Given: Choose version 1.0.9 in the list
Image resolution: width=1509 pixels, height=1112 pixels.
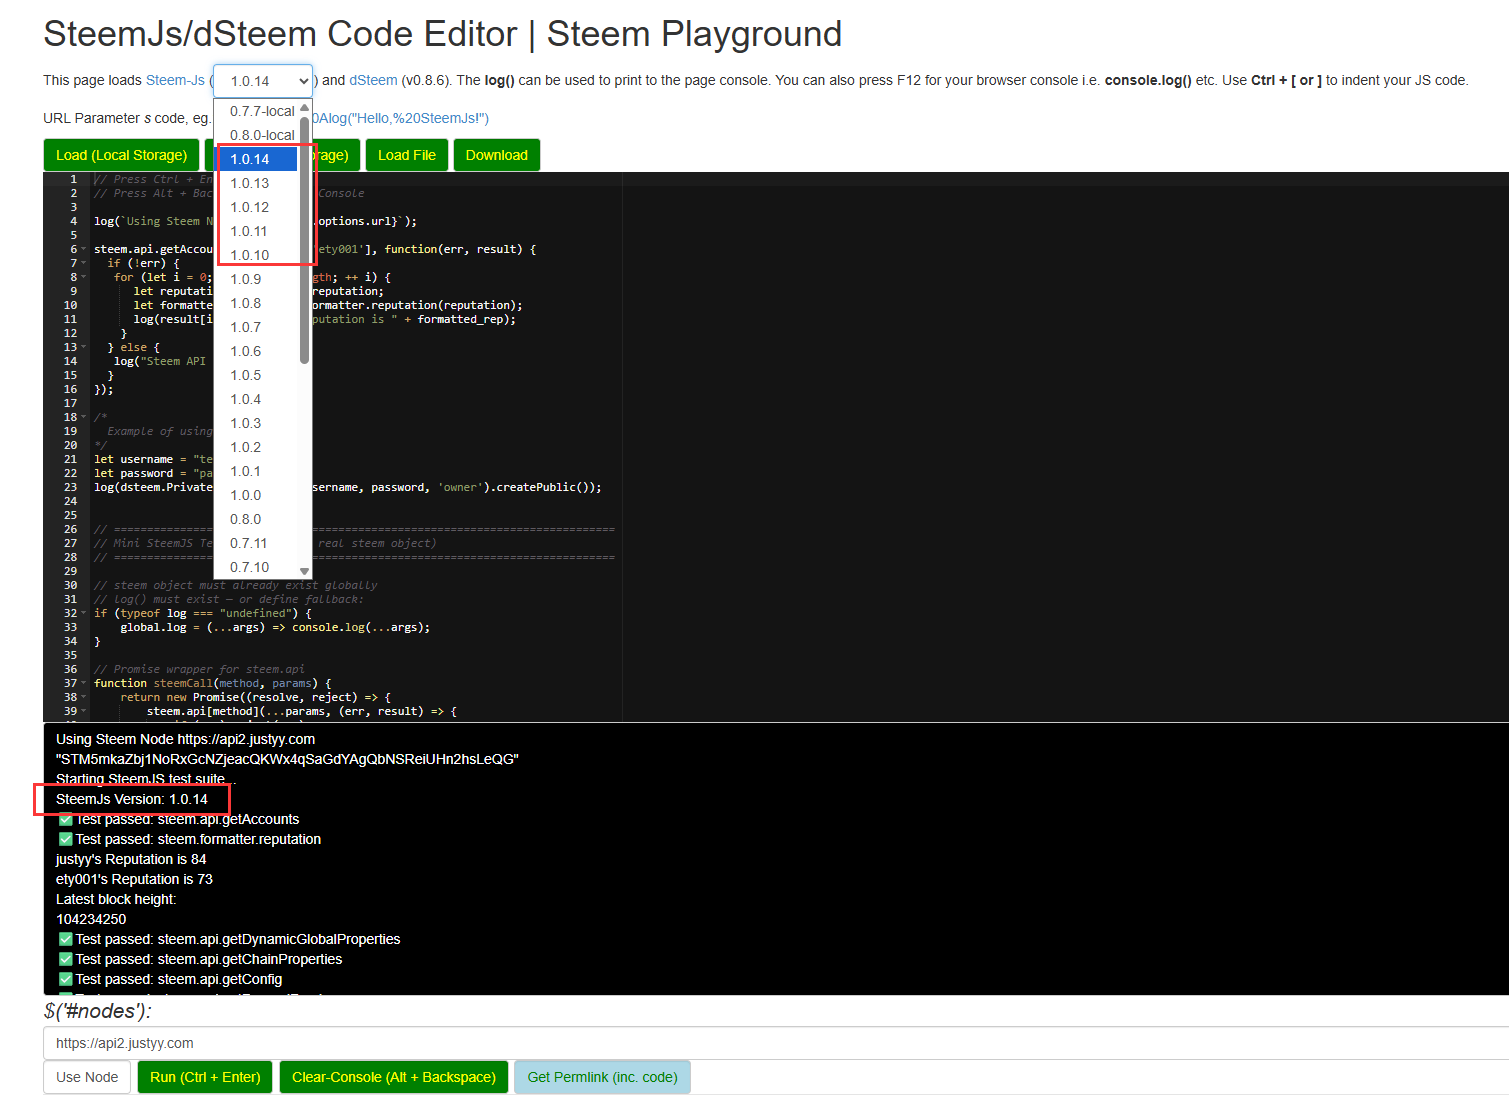Looking at the screenshot, I should 257,279.
